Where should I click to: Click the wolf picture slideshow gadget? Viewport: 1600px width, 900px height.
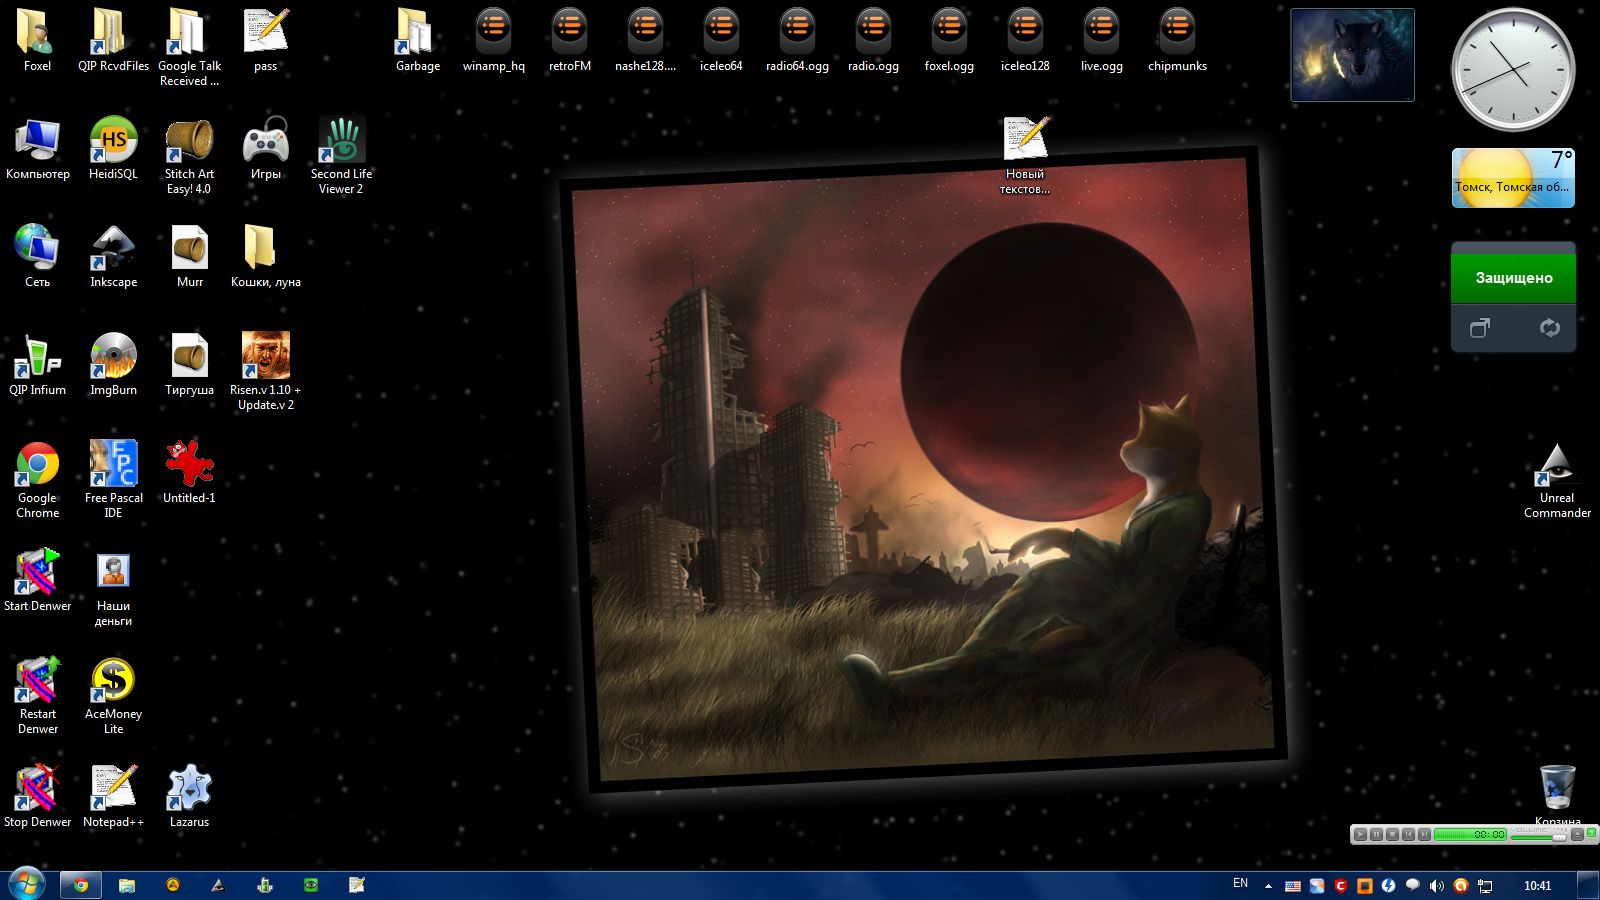point(1352,55)
